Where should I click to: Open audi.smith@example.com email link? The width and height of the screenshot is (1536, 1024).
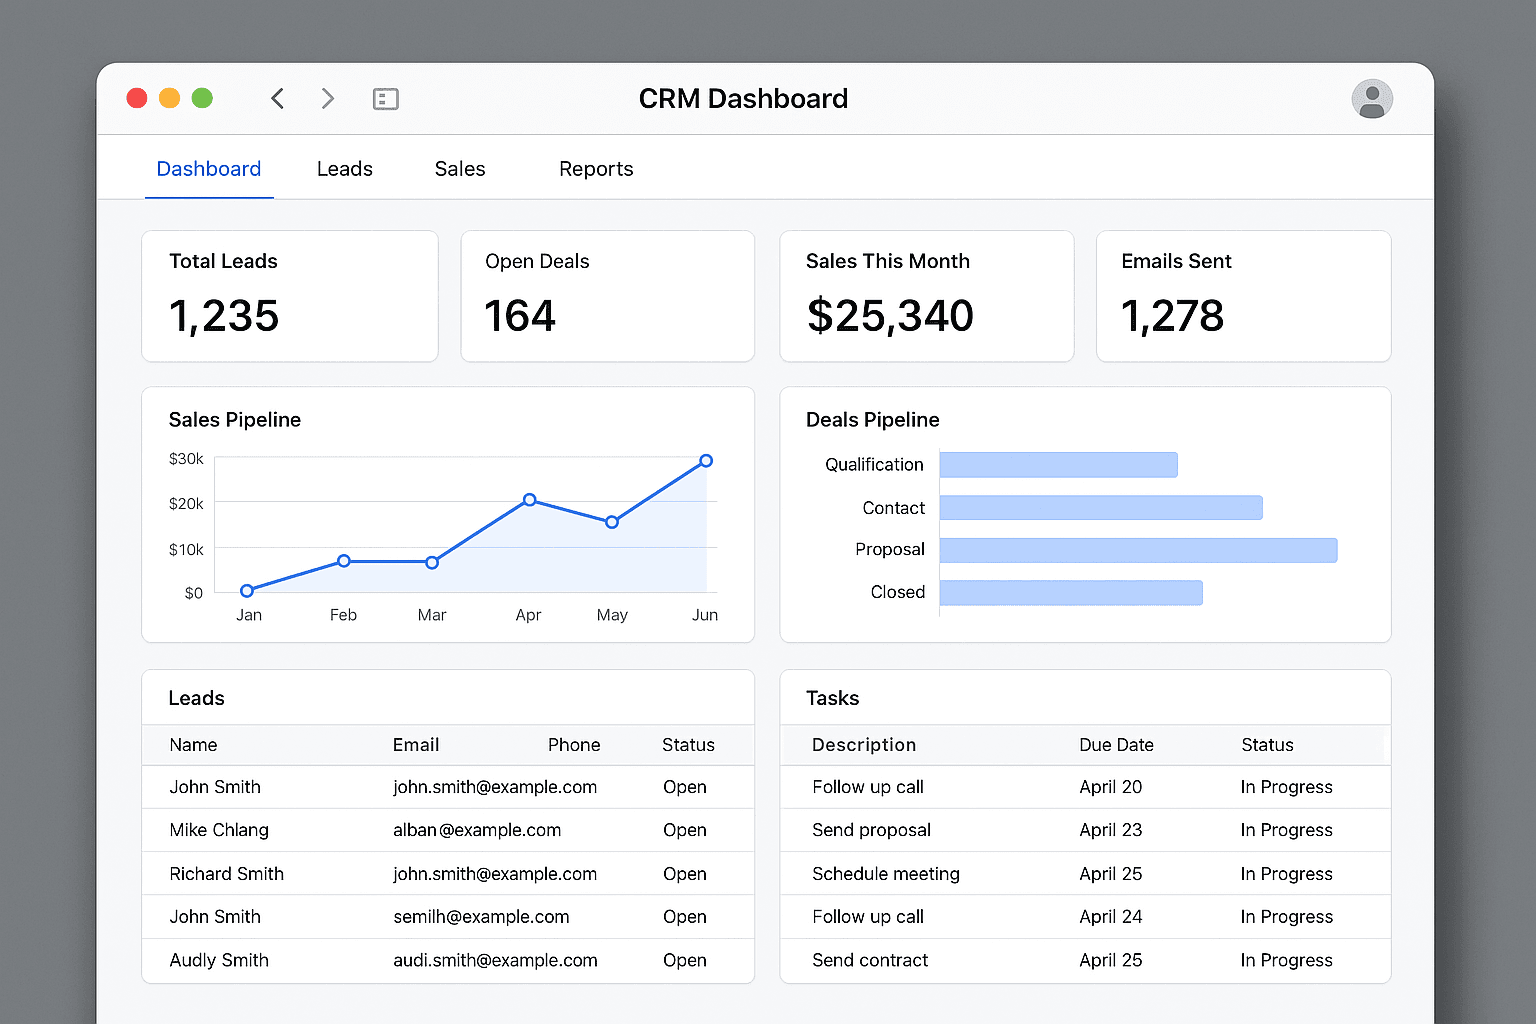point(495,960)
